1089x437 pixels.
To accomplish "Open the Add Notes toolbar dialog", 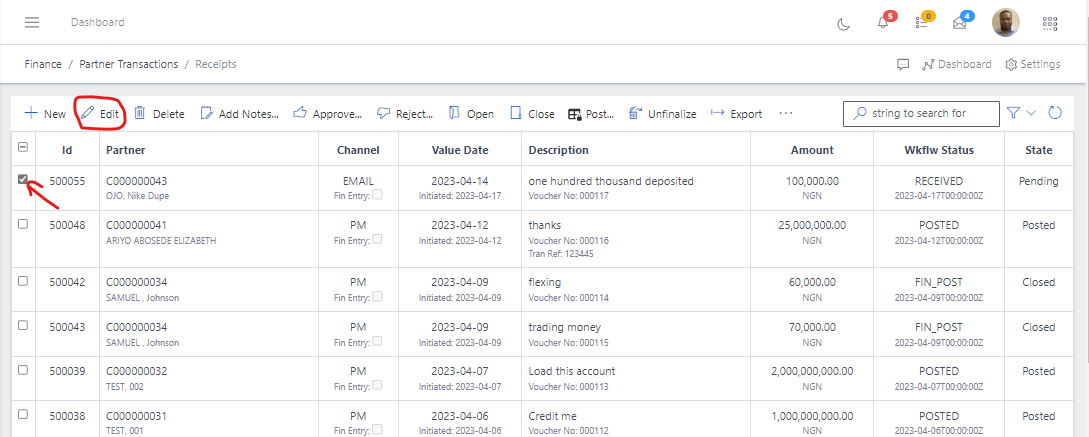I will tap(240, 114).
